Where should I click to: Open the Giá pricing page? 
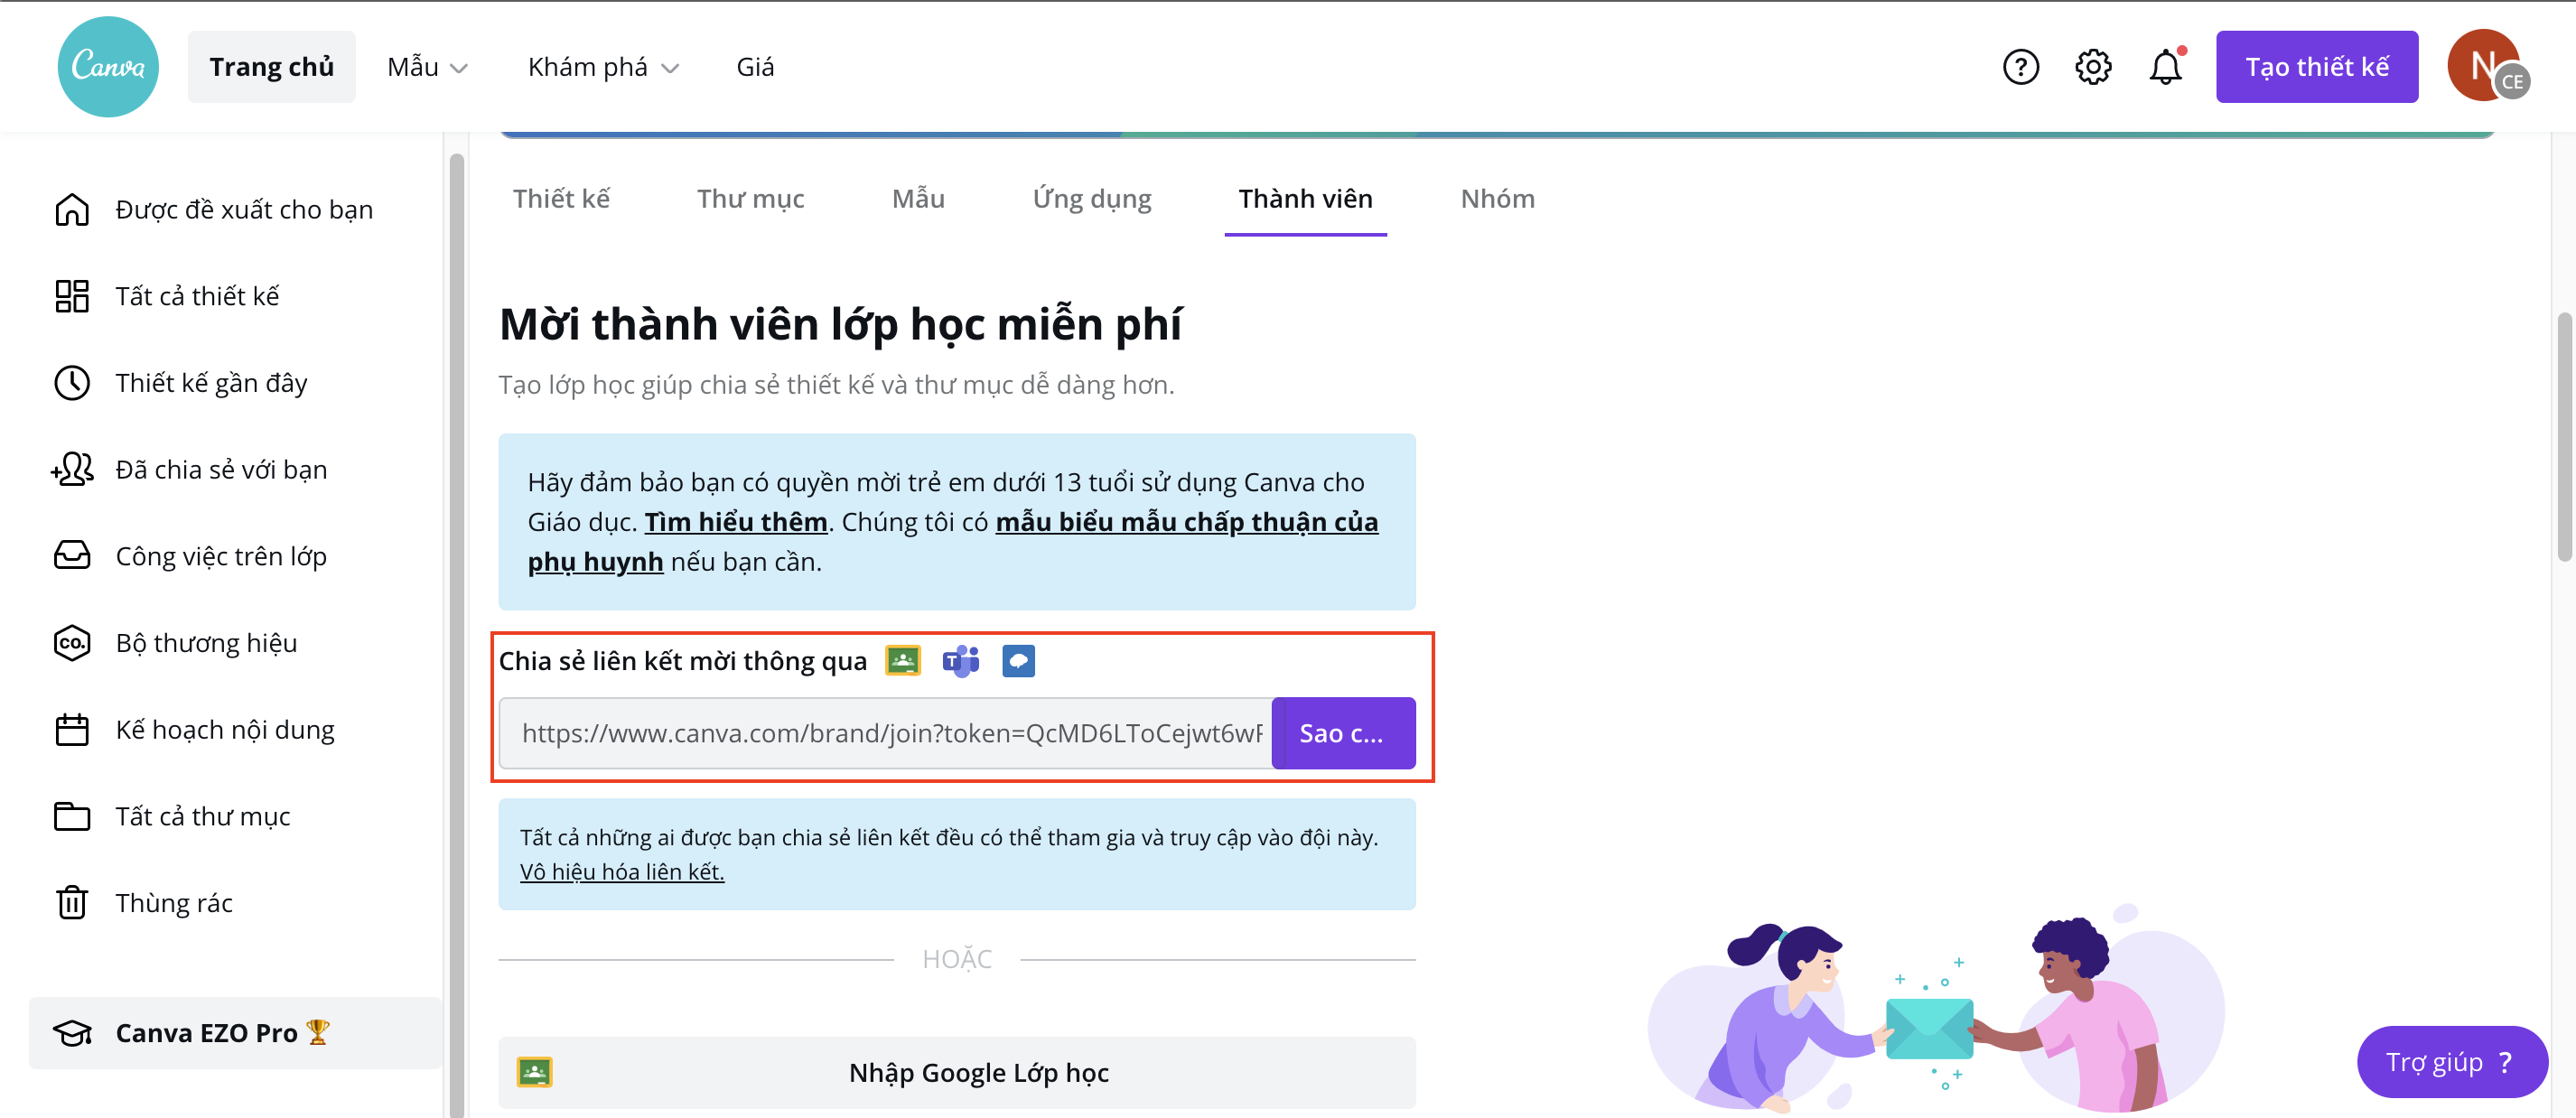point(755,67)
